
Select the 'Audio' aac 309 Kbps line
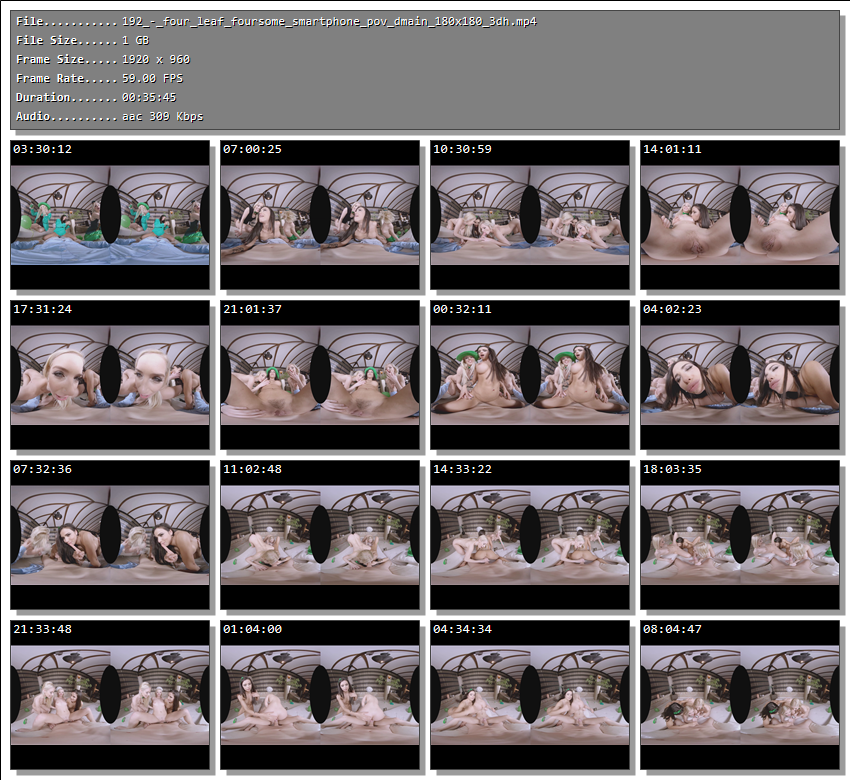point(110,117)
